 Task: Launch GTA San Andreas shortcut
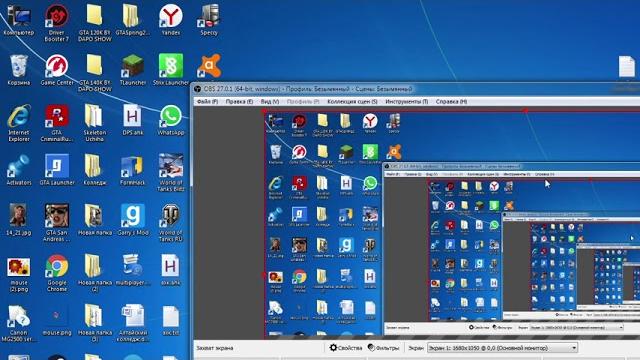pos(57,223)
